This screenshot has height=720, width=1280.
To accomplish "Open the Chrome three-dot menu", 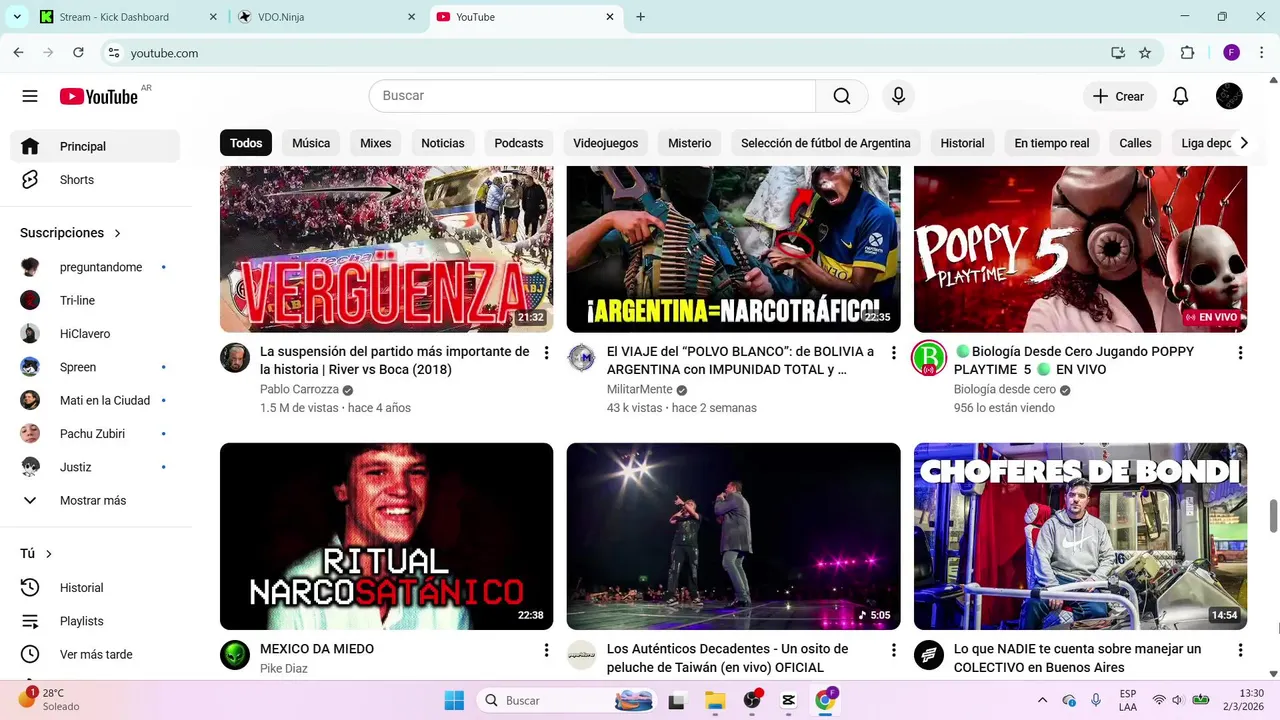I will (x=1264, y=53).
